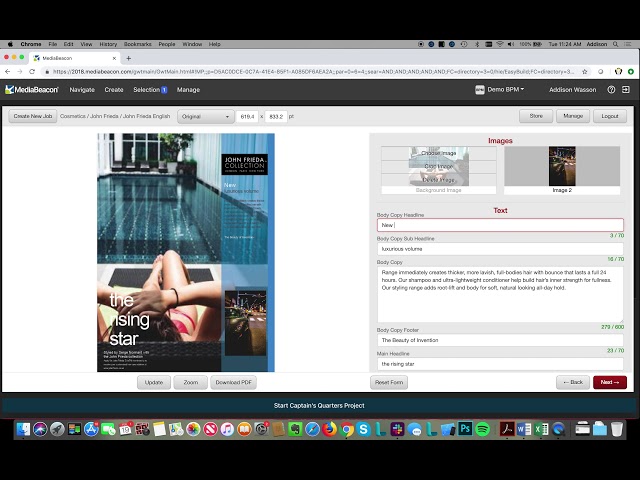Image resolution: width=640 pixels, height=480 pixels.
Task: Open the View menu in menu bar
Action: pos(86,44)
